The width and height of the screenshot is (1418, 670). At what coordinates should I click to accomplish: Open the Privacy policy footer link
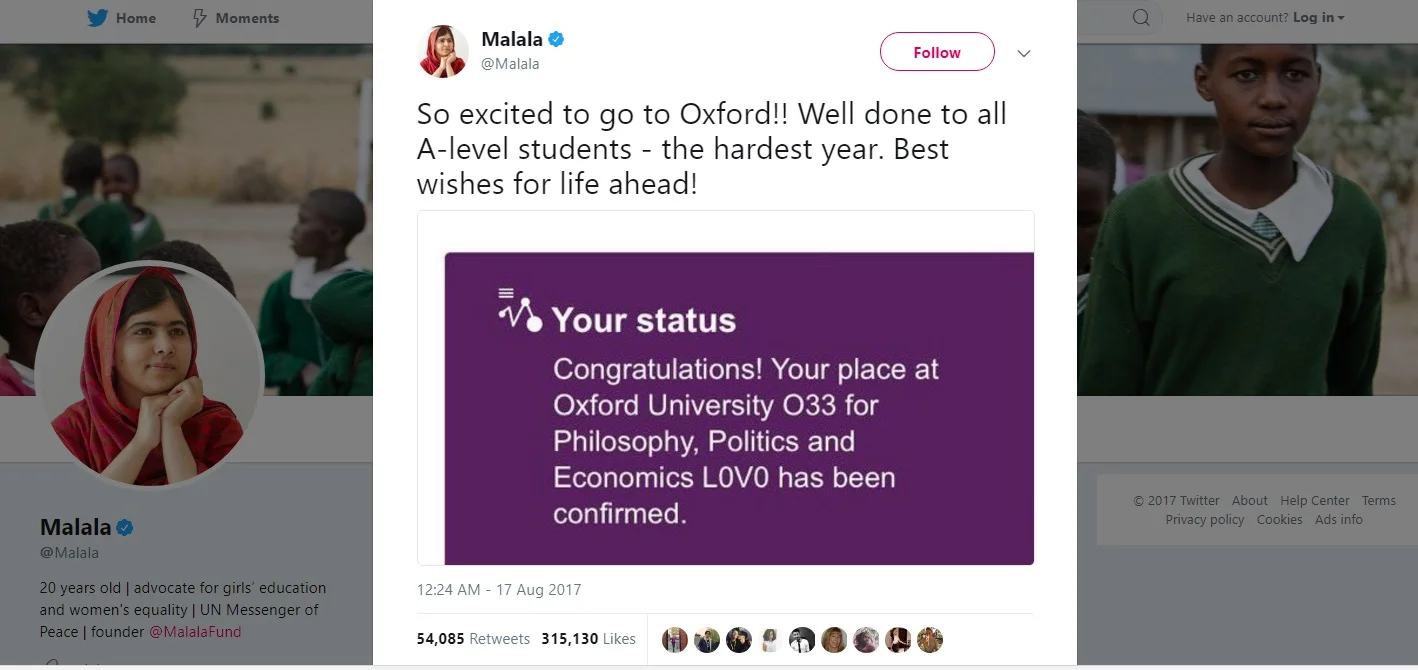tap(1204, 520)
